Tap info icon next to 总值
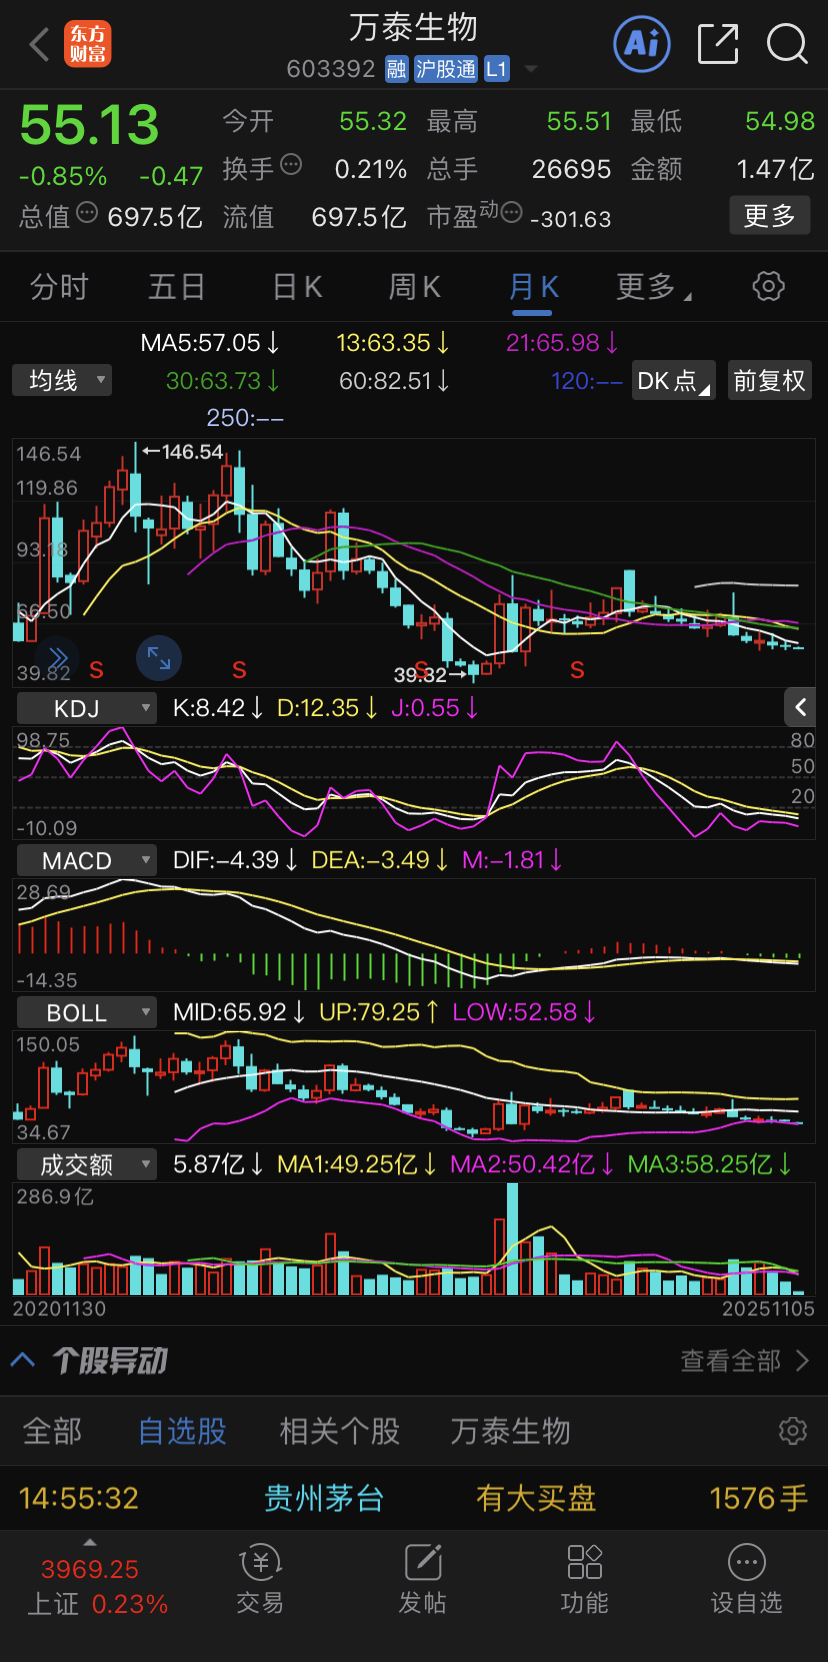Image resolution: width=828 pixels, height=1662 pixels. 87,212
